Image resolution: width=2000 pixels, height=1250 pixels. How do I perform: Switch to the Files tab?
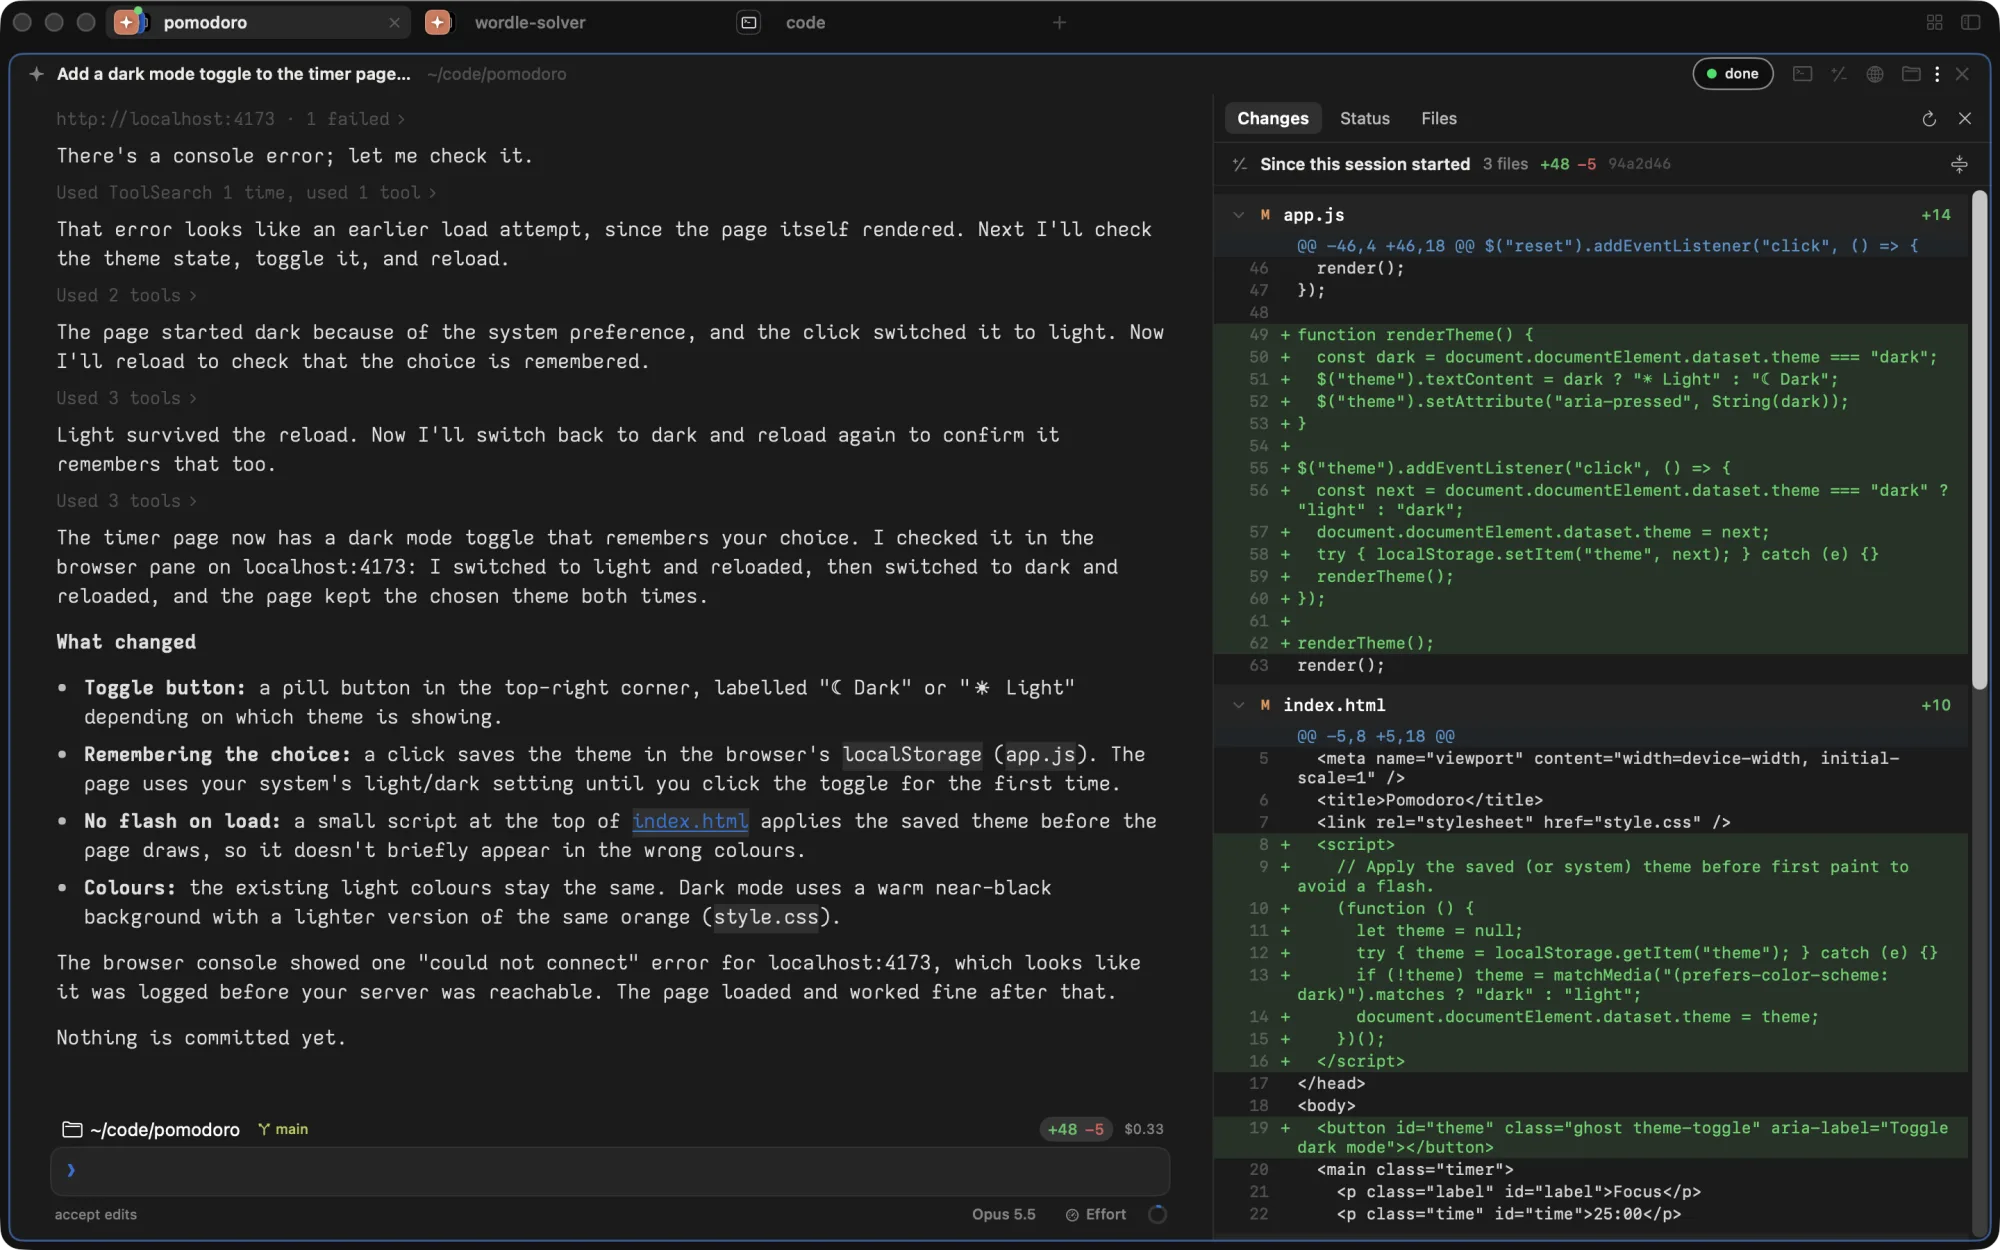[x=1438, y=118]
